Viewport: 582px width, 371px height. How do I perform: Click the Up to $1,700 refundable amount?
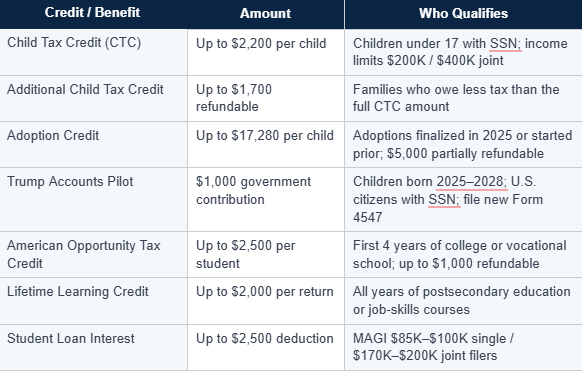tap(234, 98)
